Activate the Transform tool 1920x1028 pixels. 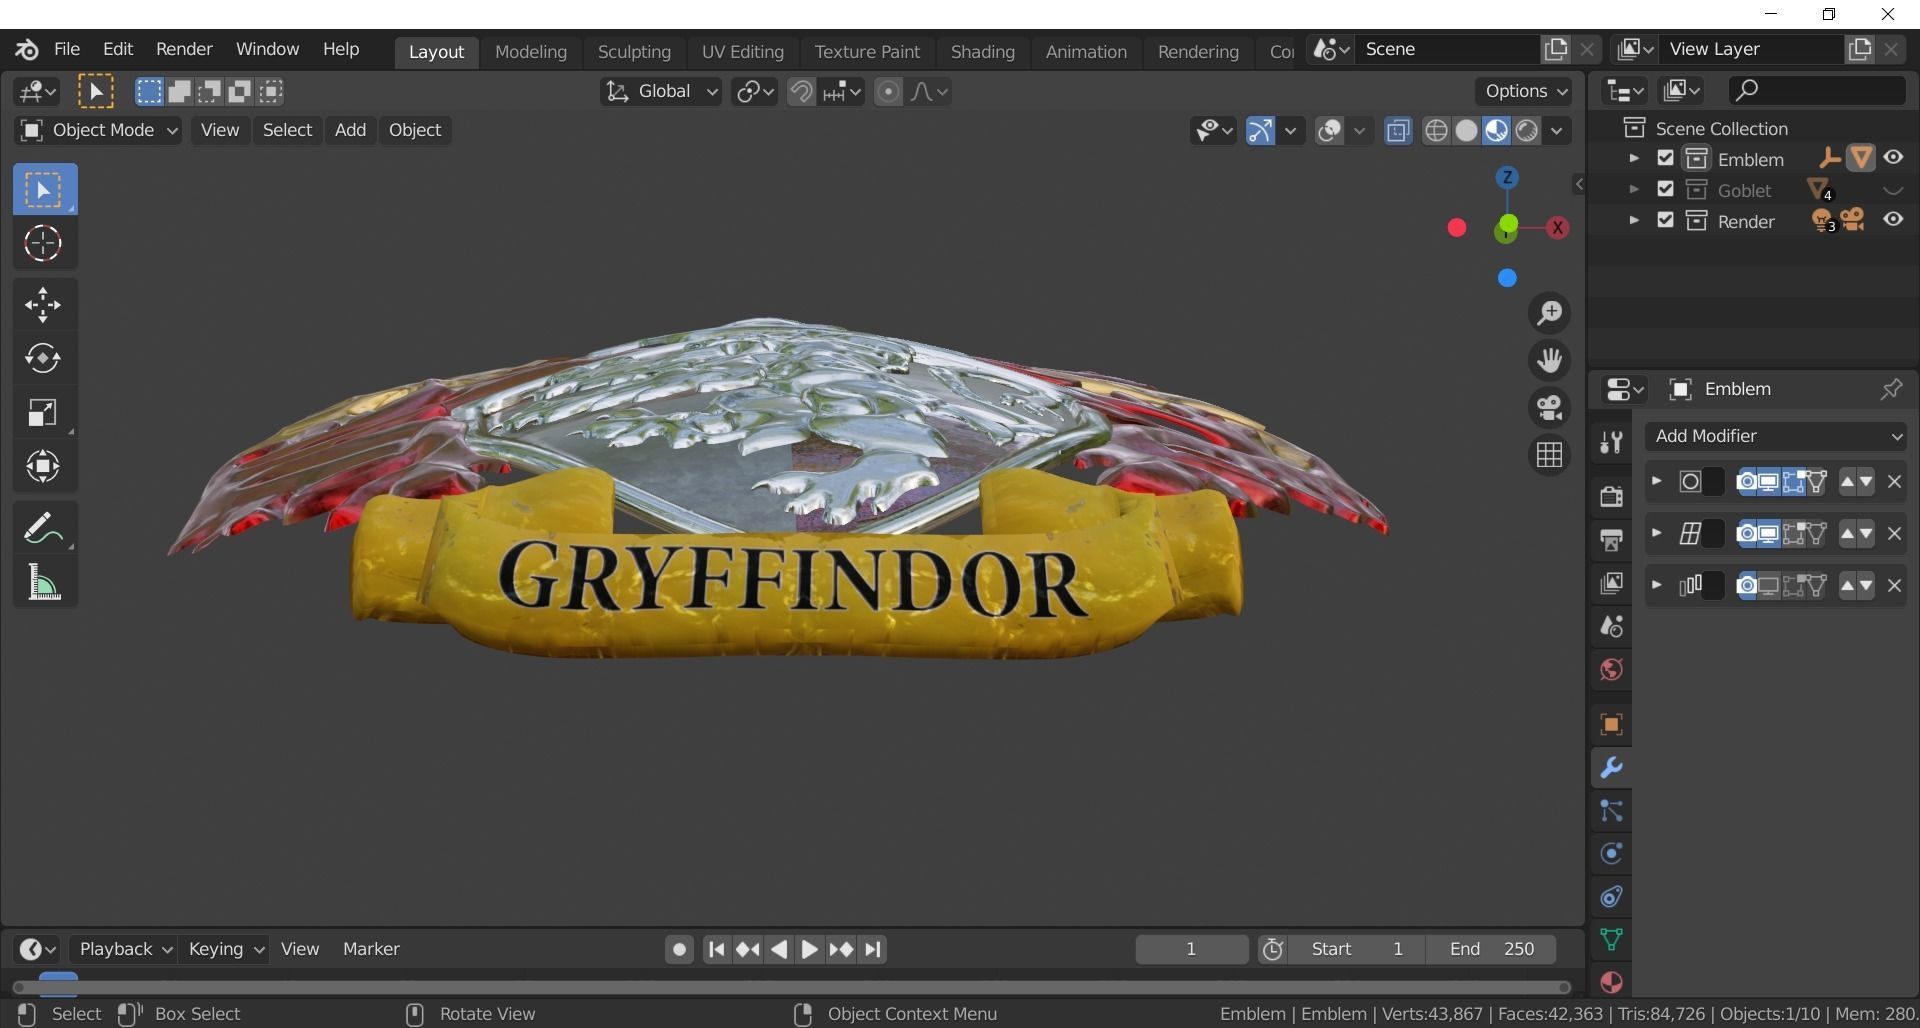tap(43, 466)
